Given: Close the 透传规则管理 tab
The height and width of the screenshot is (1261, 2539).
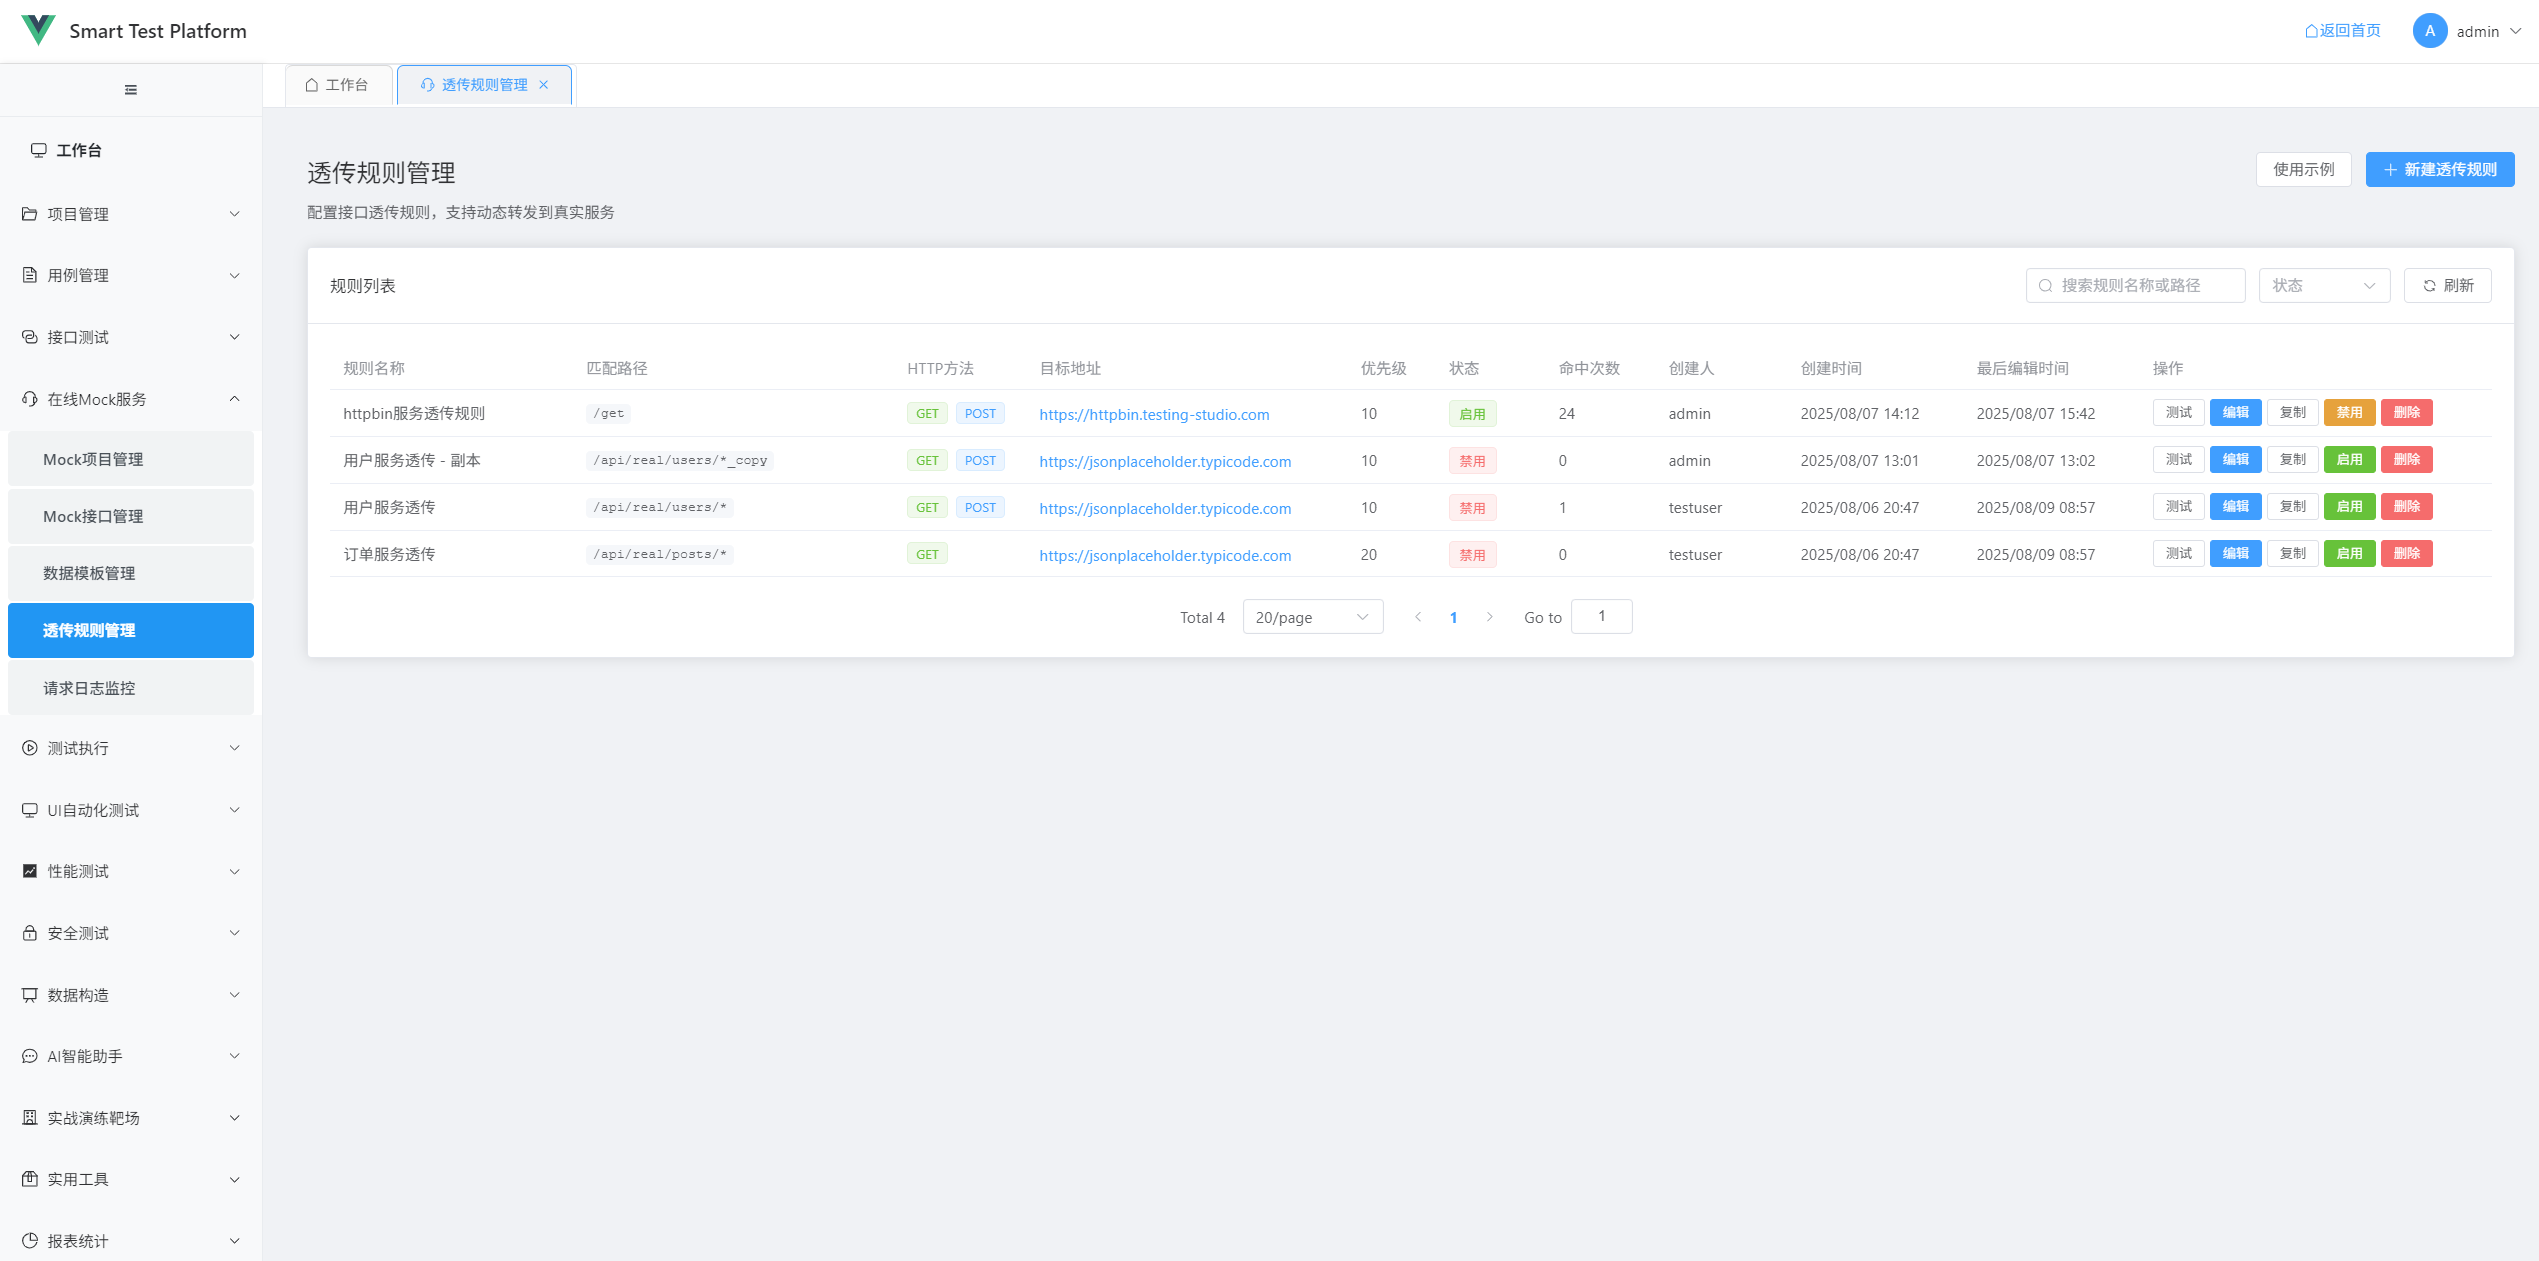Looking at the screenshot, I should [x=544, y=85].
